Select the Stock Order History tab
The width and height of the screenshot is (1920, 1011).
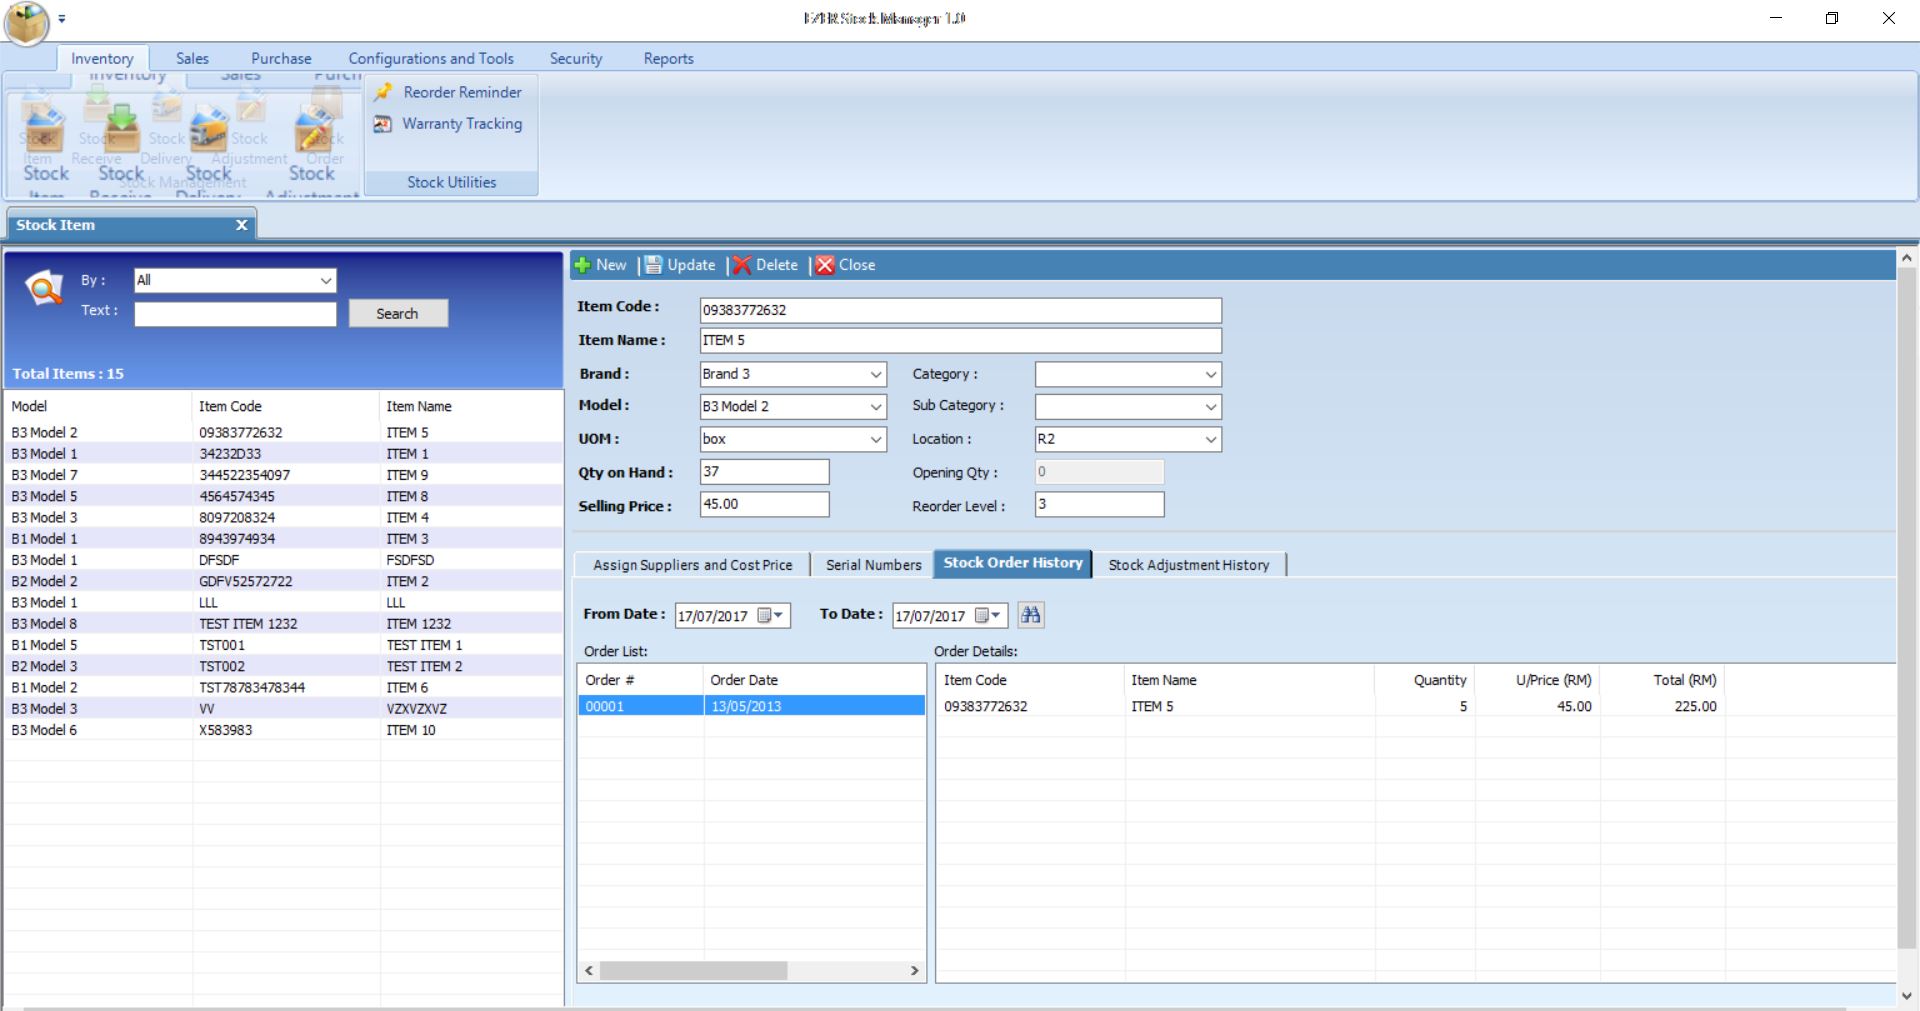point(1013,563)
